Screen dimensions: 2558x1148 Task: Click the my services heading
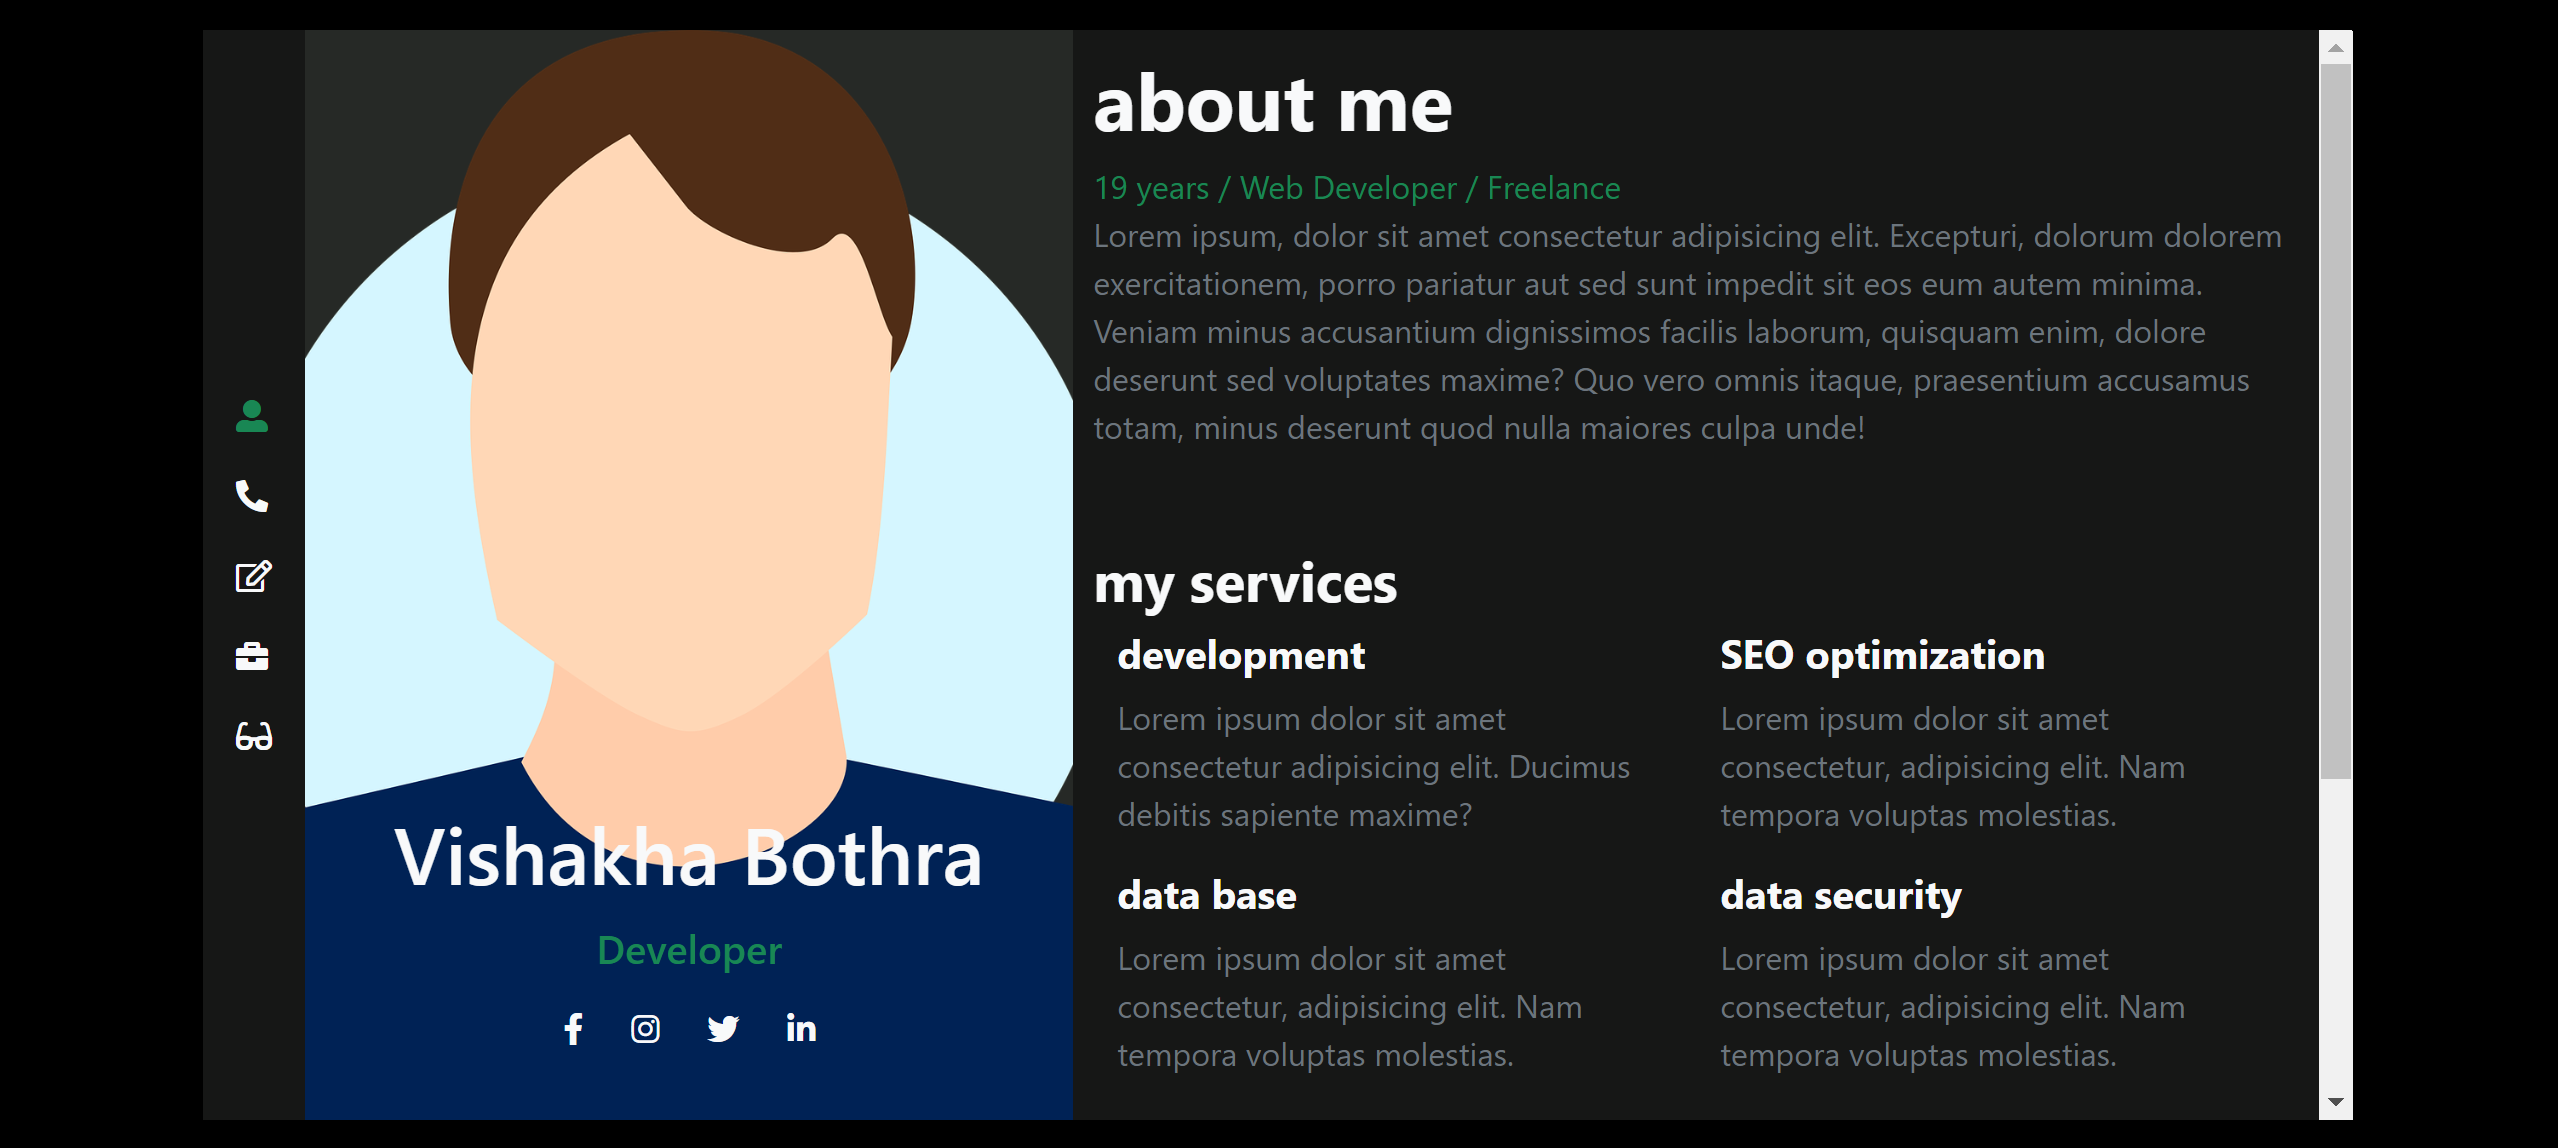(1246, 586)
